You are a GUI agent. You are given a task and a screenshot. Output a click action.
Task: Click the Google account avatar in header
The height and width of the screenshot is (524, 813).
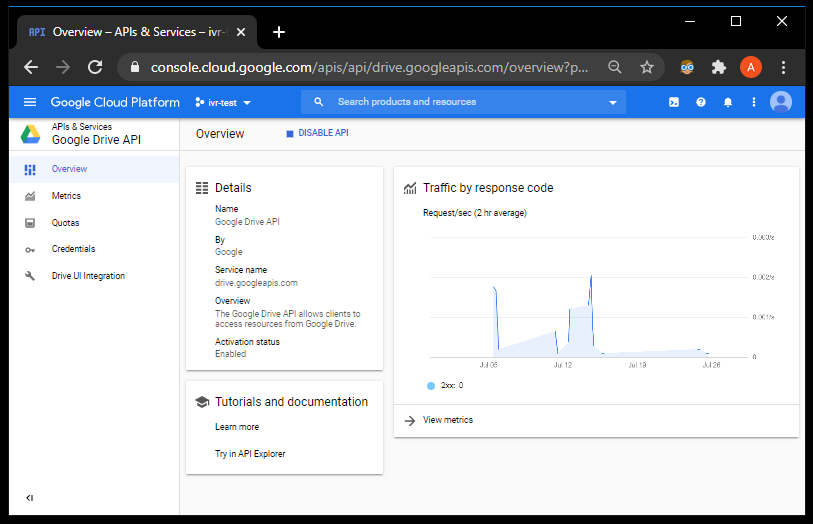point(781,102)
